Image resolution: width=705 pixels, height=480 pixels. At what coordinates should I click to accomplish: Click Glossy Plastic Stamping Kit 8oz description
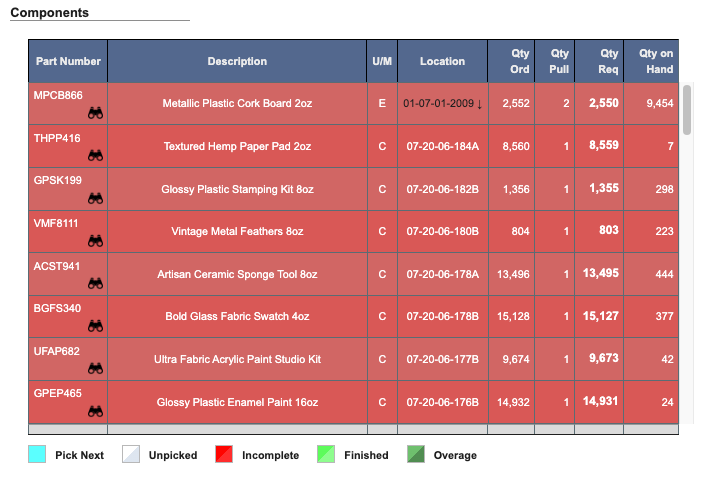237,189
